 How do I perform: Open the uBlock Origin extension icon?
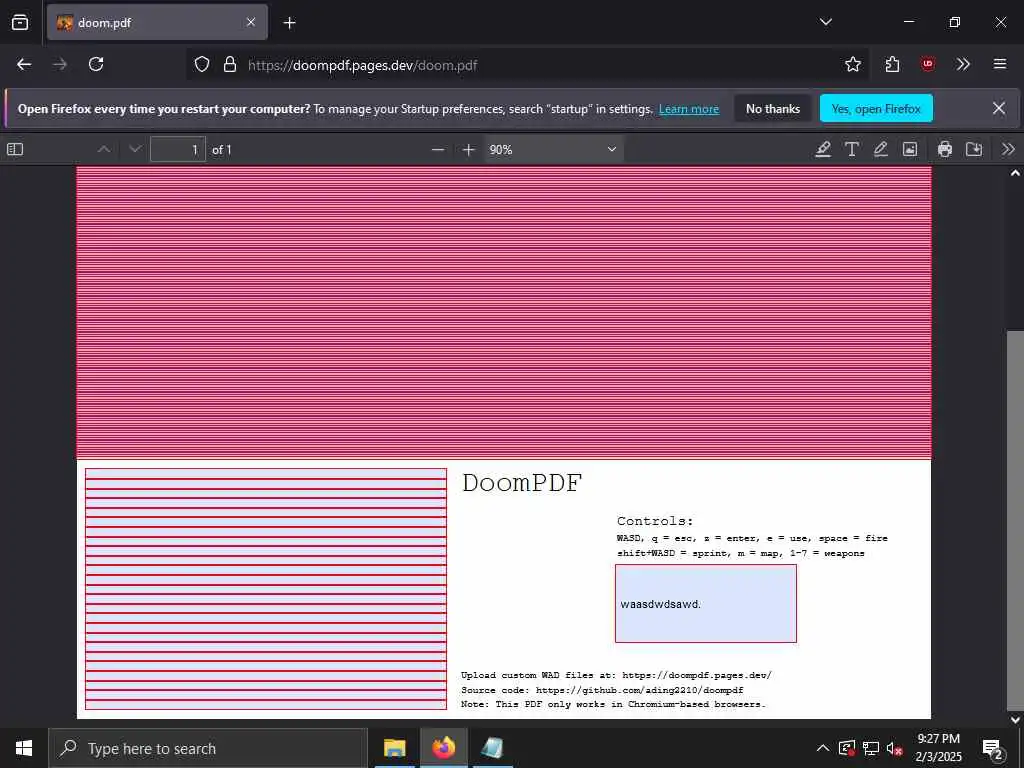[927, 64]
